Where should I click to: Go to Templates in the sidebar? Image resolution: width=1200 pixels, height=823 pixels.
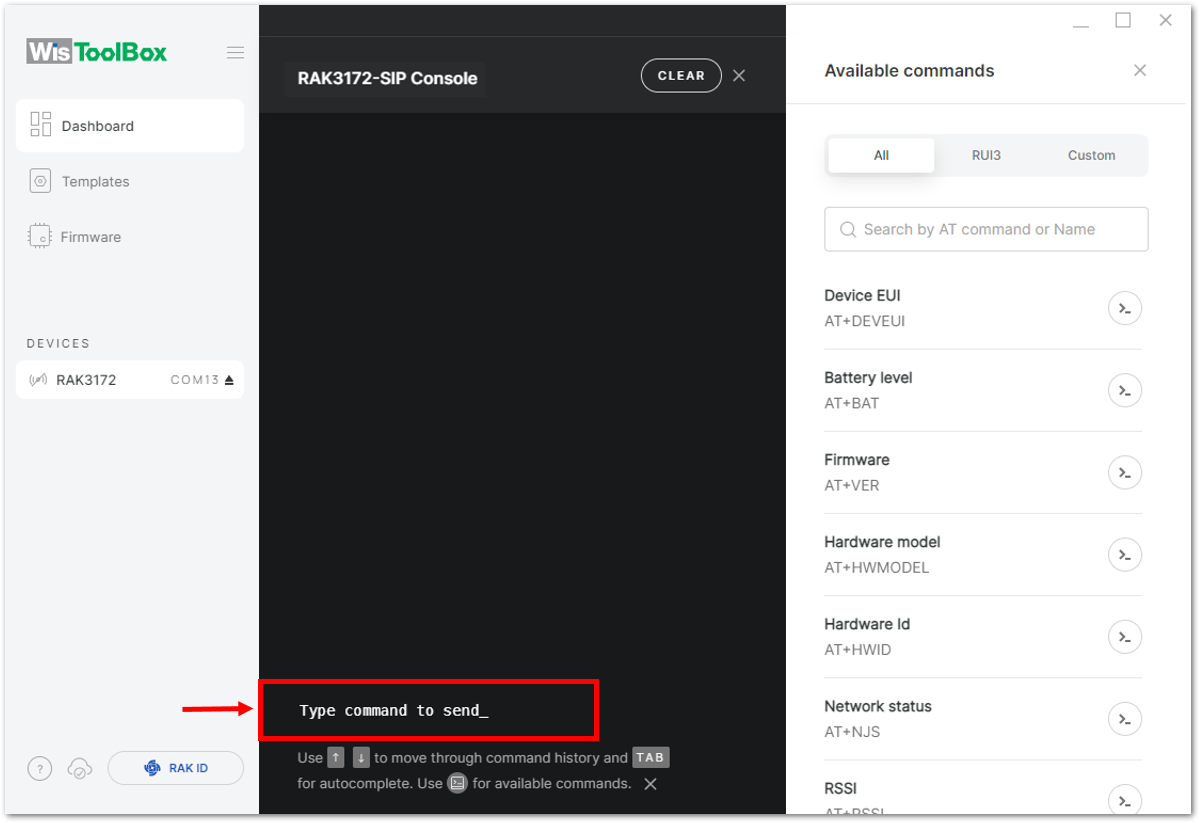pyautogui.click(x=96, y=182)
